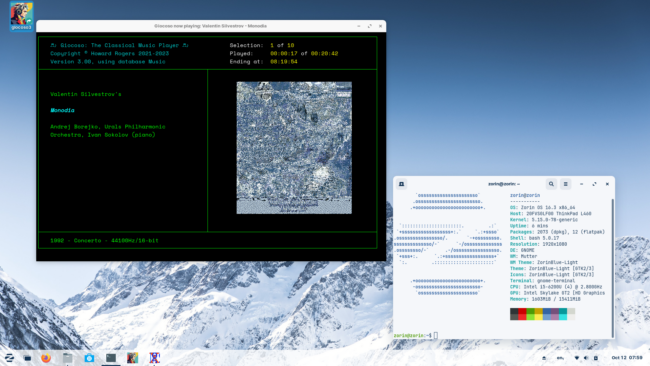
Task: Click the 'Kernel: 5.15.0-78-generic' line
Action: click(x=544, y=220)
